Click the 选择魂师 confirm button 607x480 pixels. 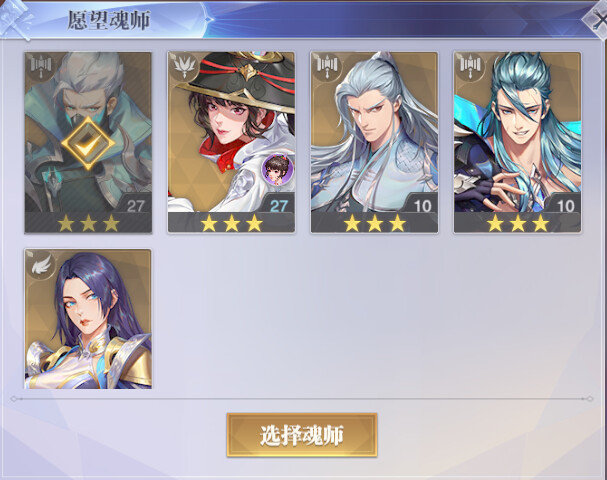point(302,435)
